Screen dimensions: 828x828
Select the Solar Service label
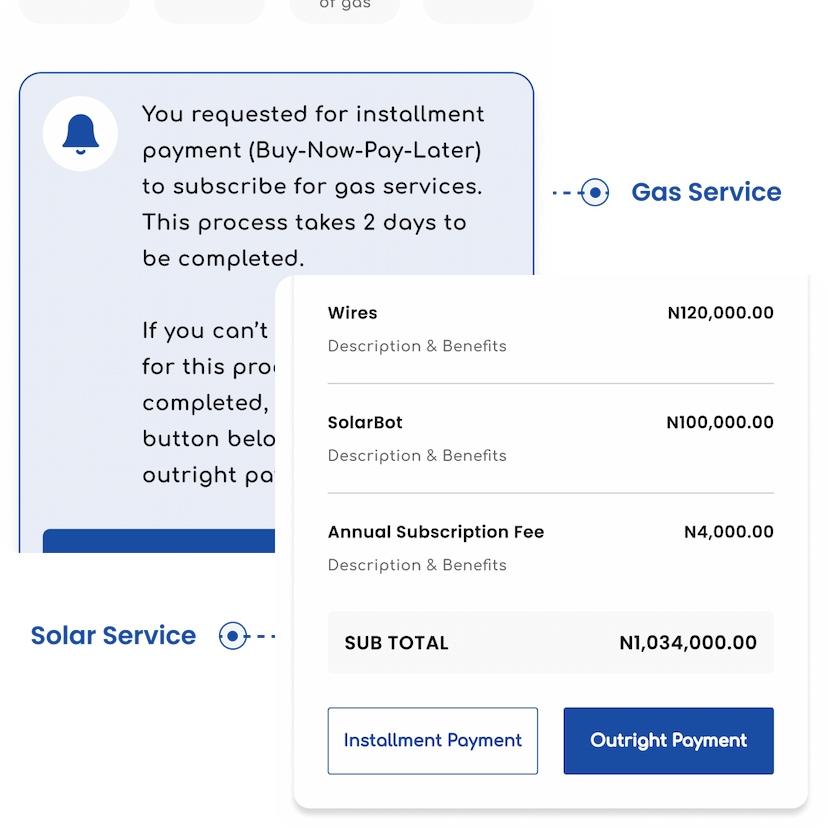click(113, 635)
